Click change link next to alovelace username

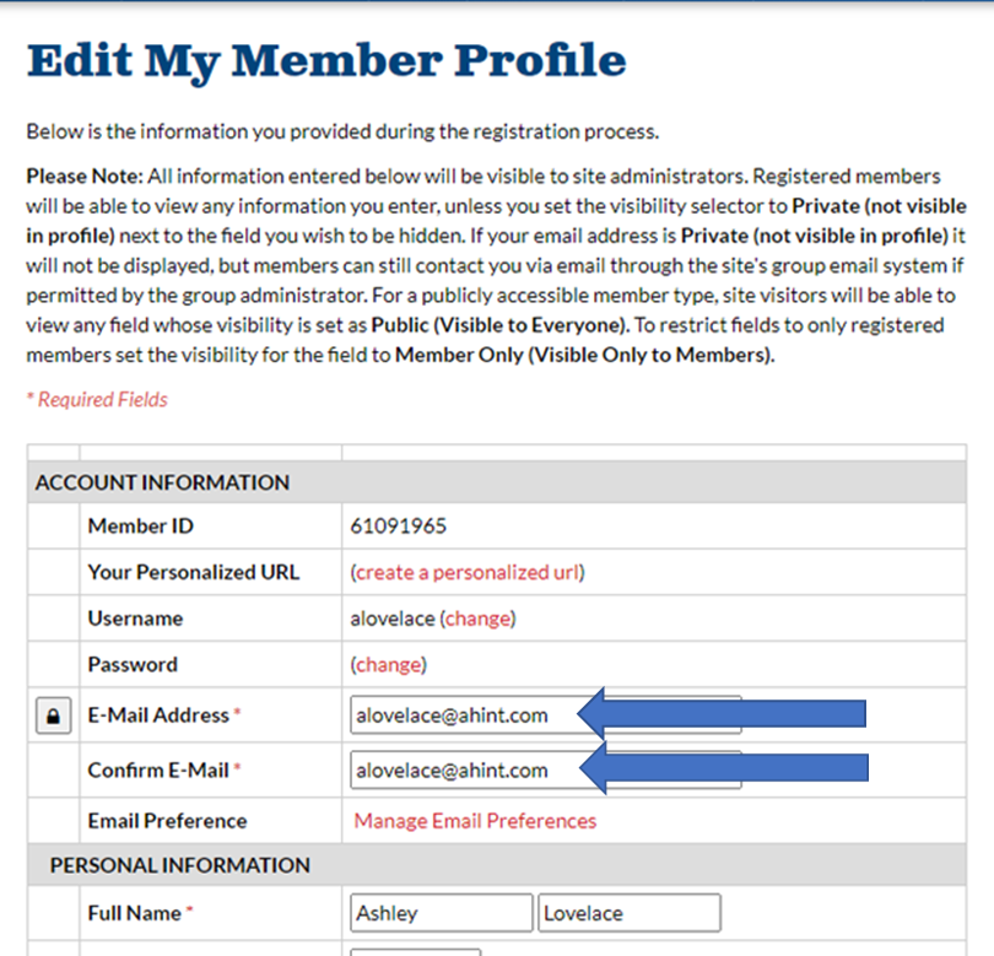(477, 619)
